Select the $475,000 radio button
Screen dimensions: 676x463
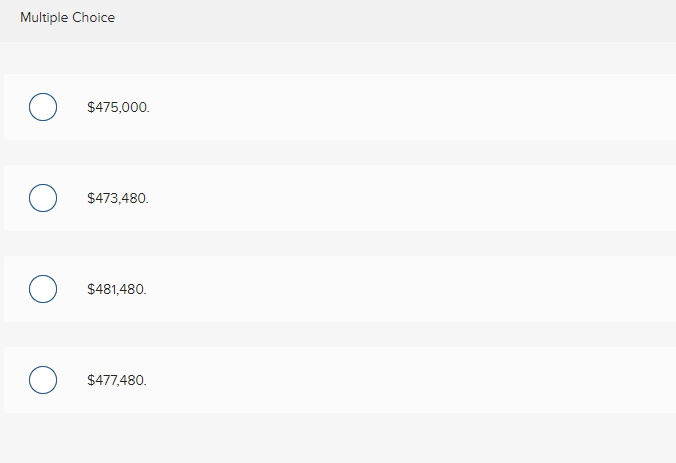click(42, 107)
